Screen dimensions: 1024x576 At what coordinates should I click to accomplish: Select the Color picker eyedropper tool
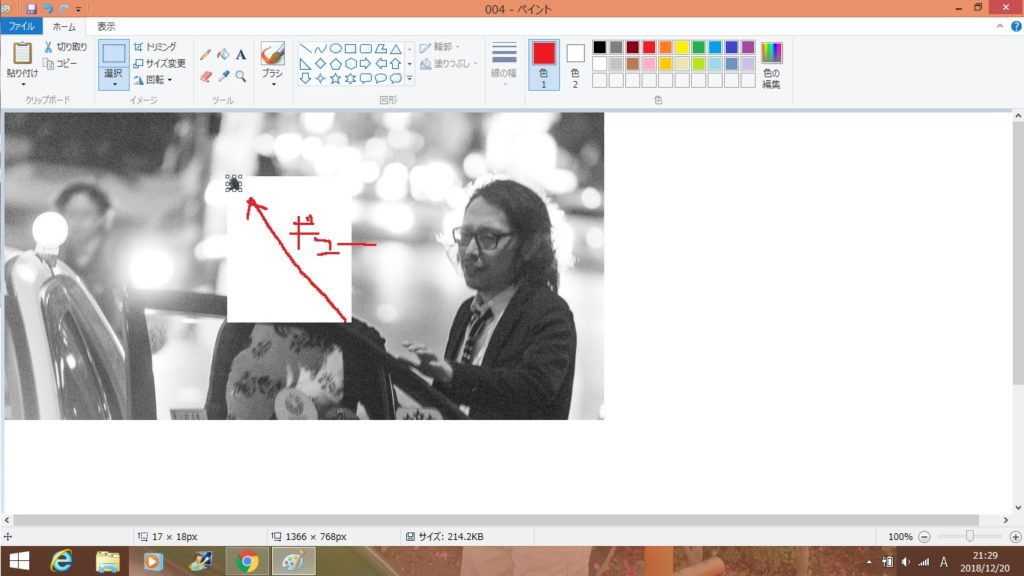(223, 76)
